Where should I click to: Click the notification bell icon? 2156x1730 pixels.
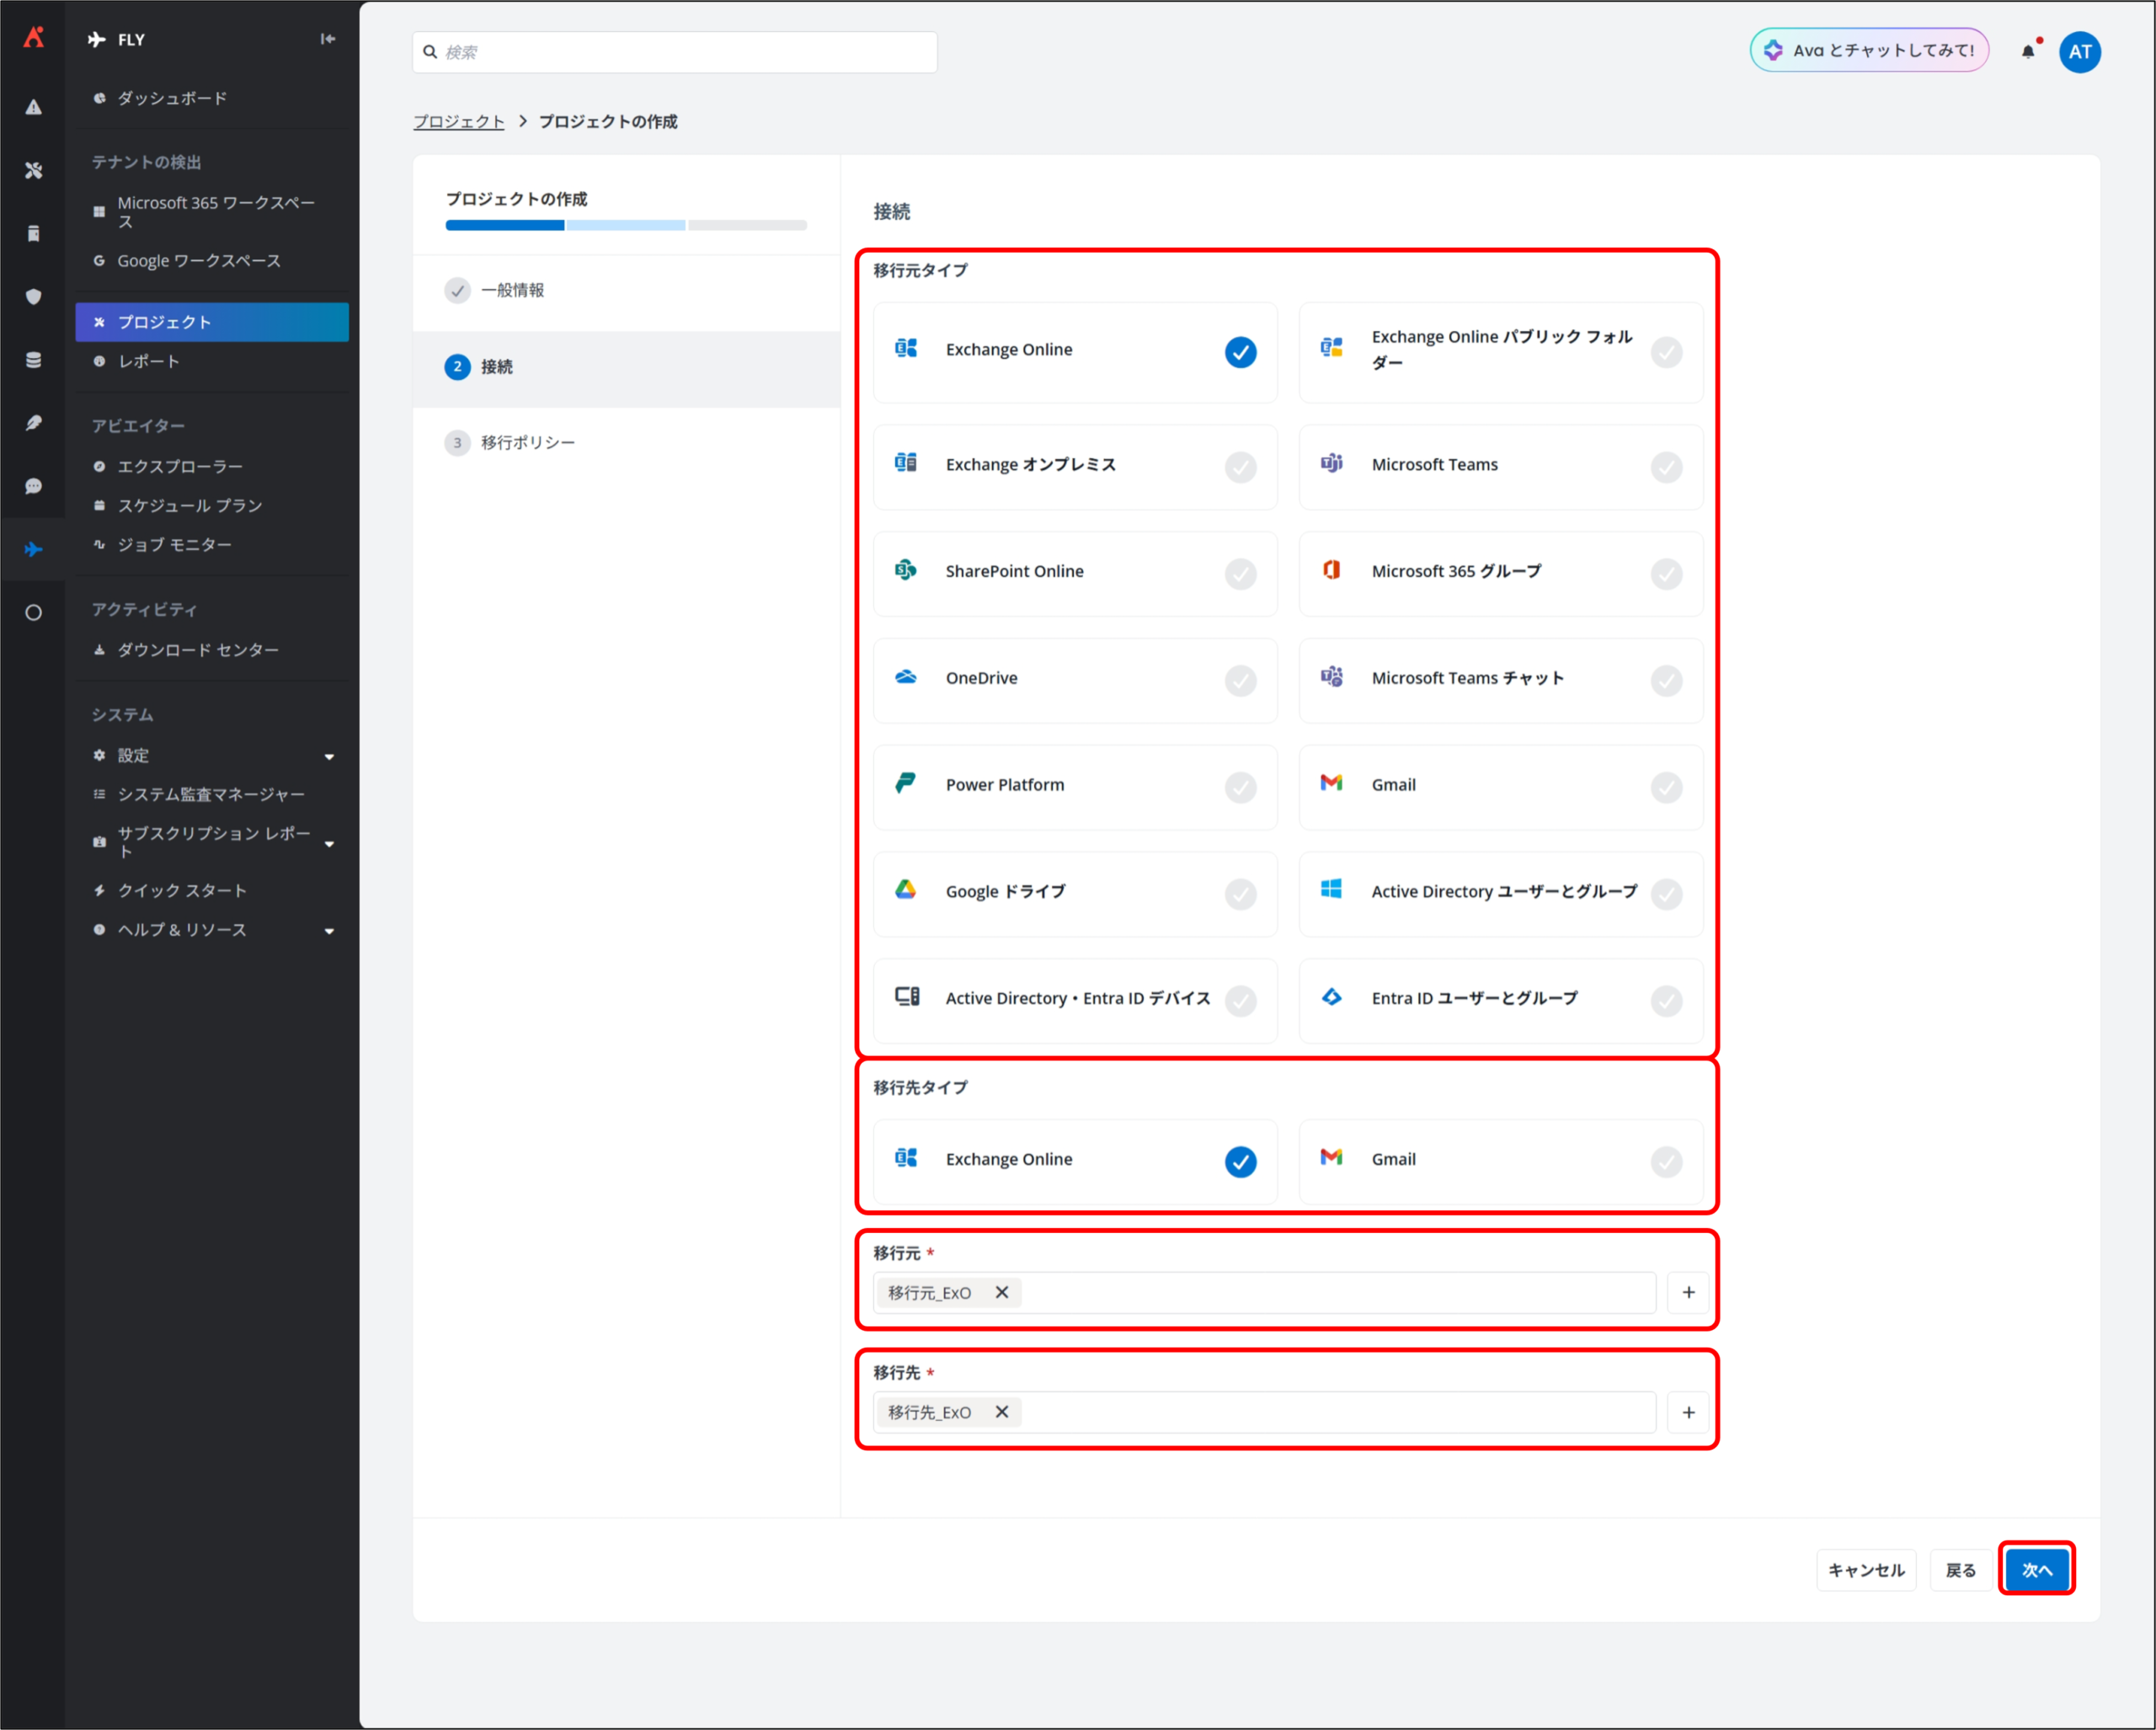tap(2027, 52)
